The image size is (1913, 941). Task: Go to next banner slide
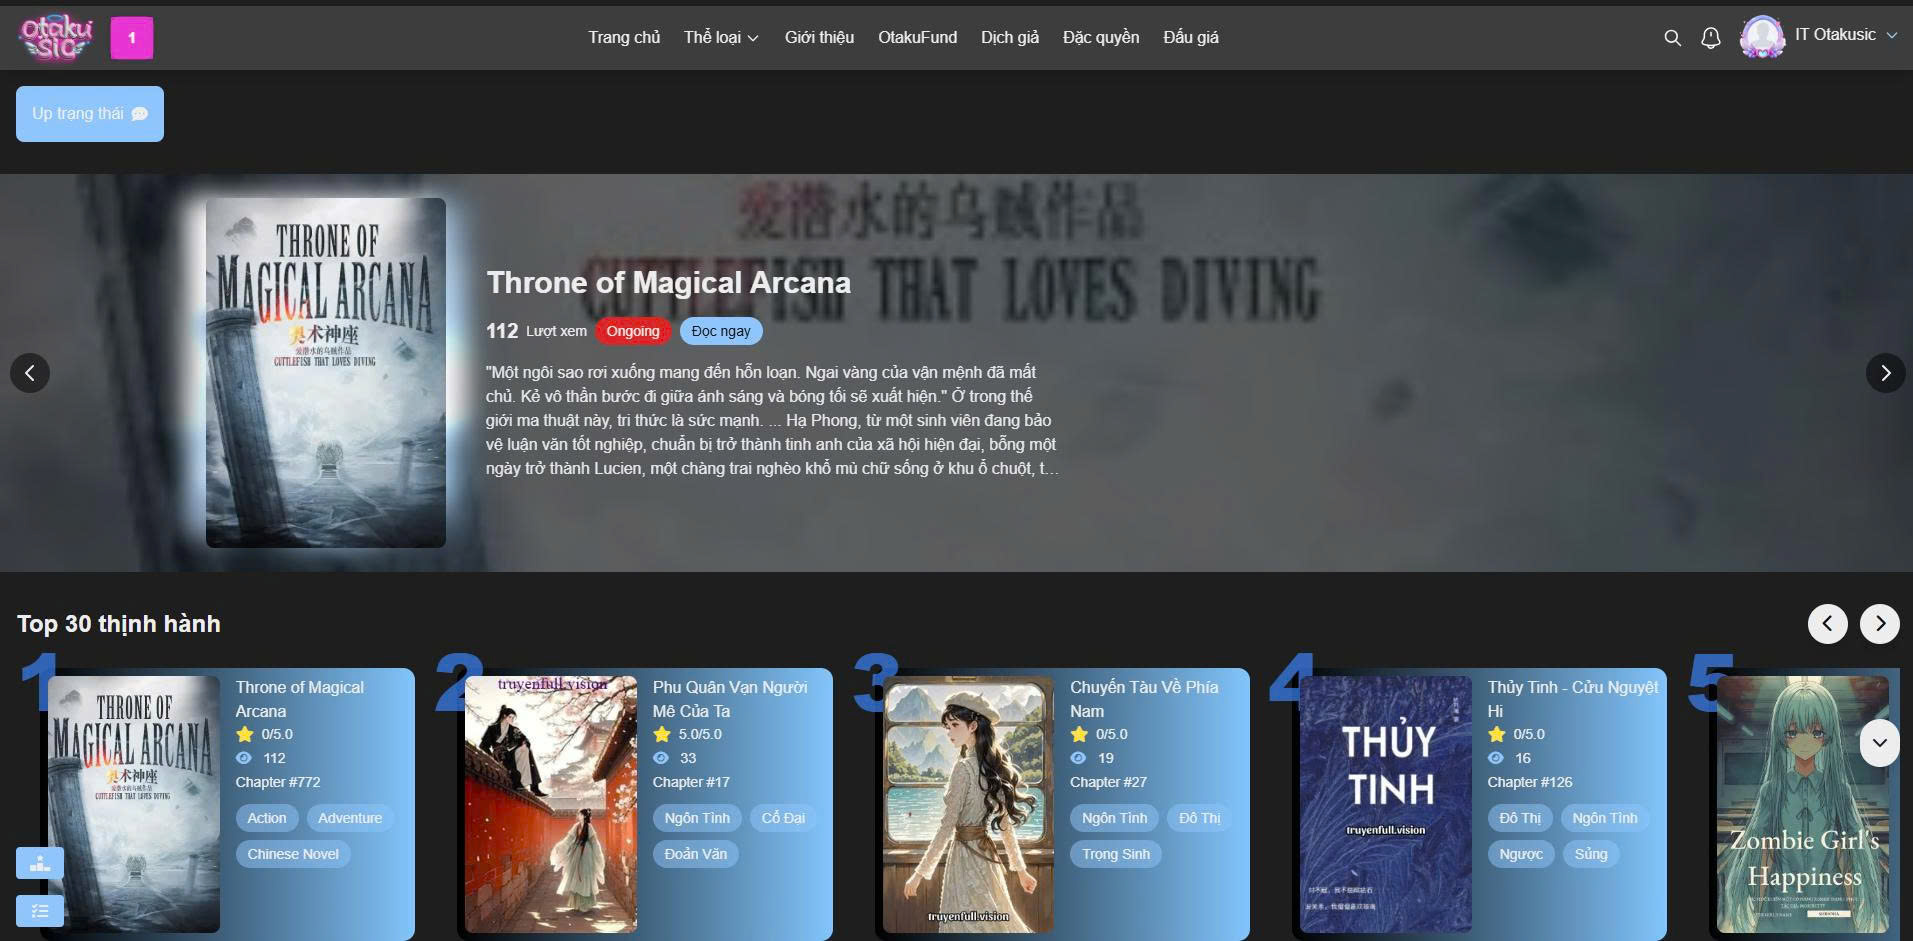1885,373
